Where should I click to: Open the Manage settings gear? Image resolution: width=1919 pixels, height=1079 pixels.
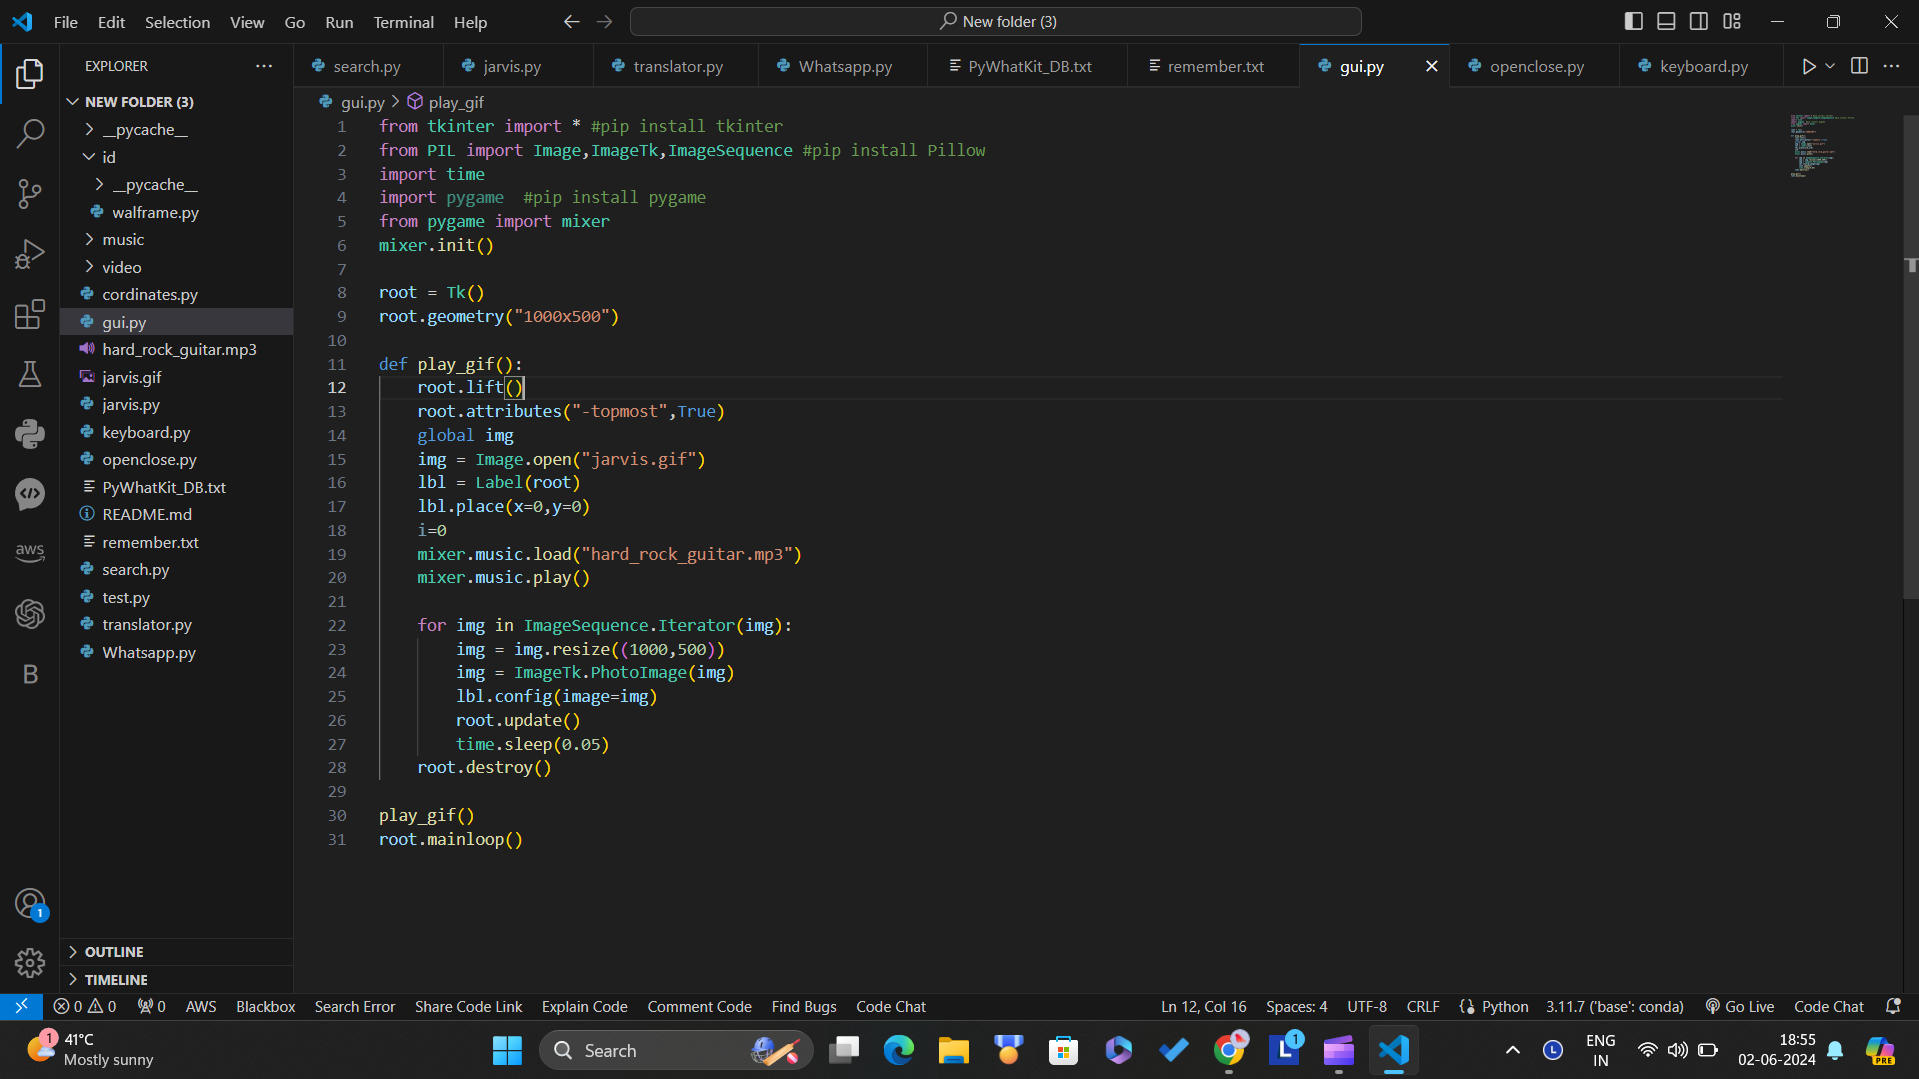(x=30, y=963)
